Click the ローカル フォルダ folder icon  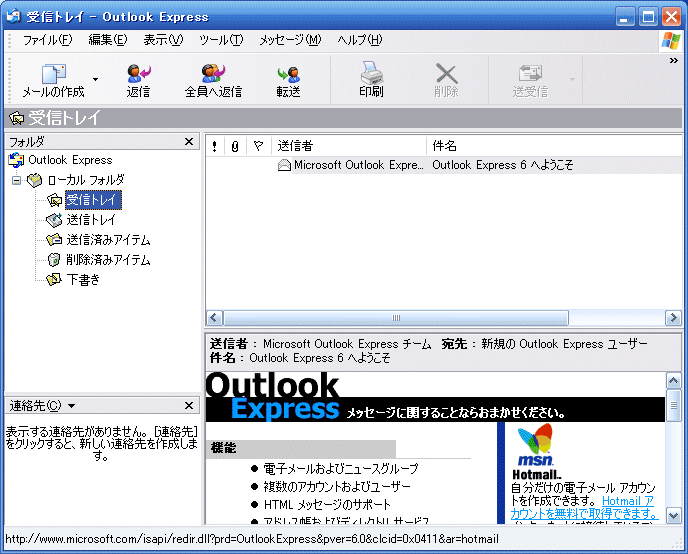35,180
